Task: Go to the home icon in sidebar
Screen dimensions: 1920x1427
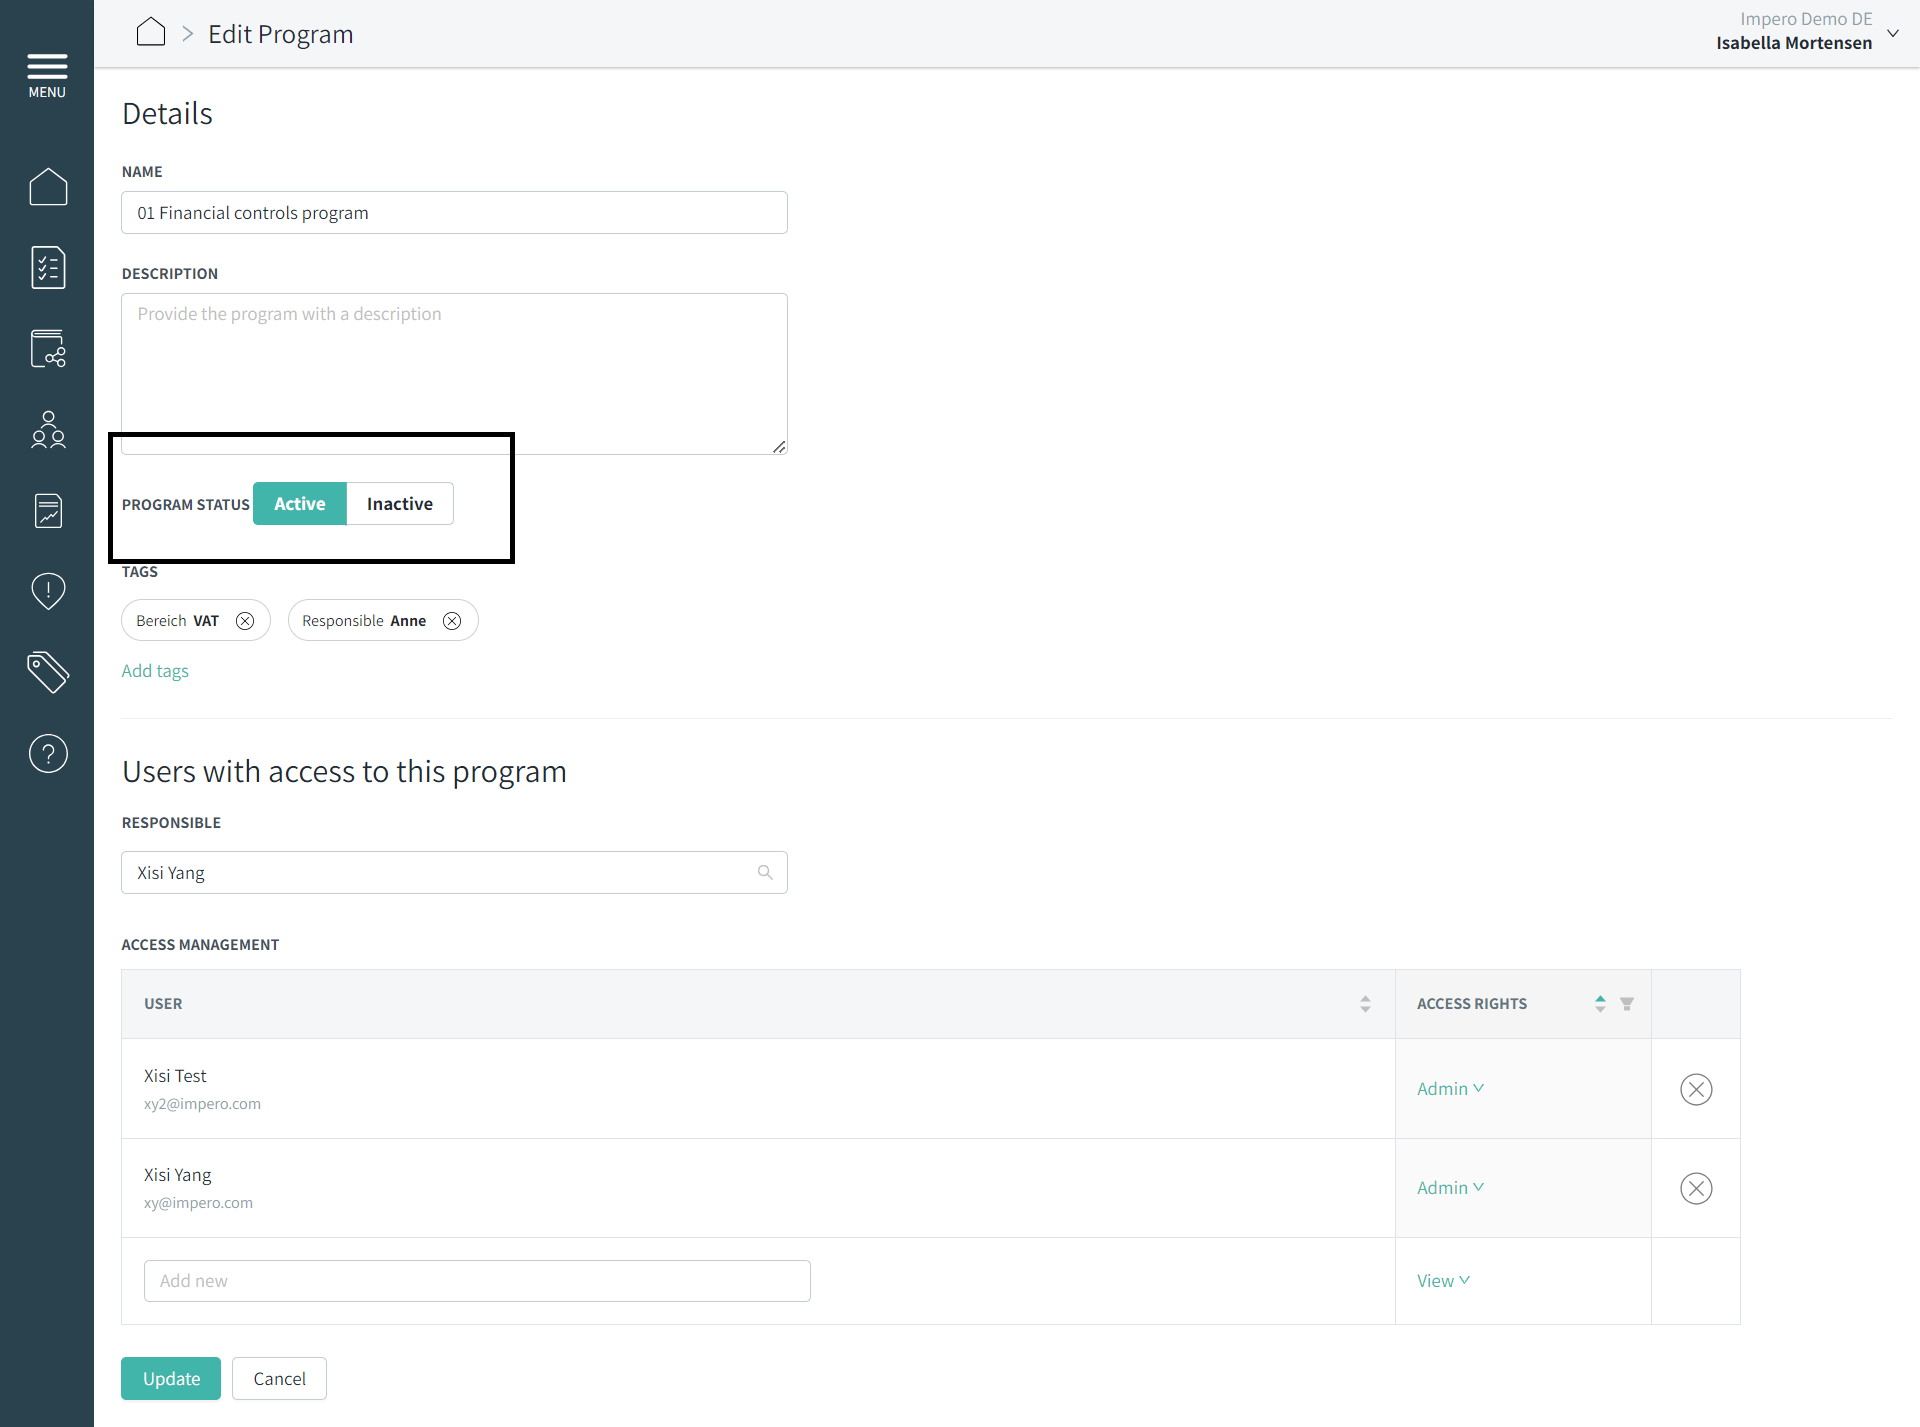Action: [x=48, y=186]
